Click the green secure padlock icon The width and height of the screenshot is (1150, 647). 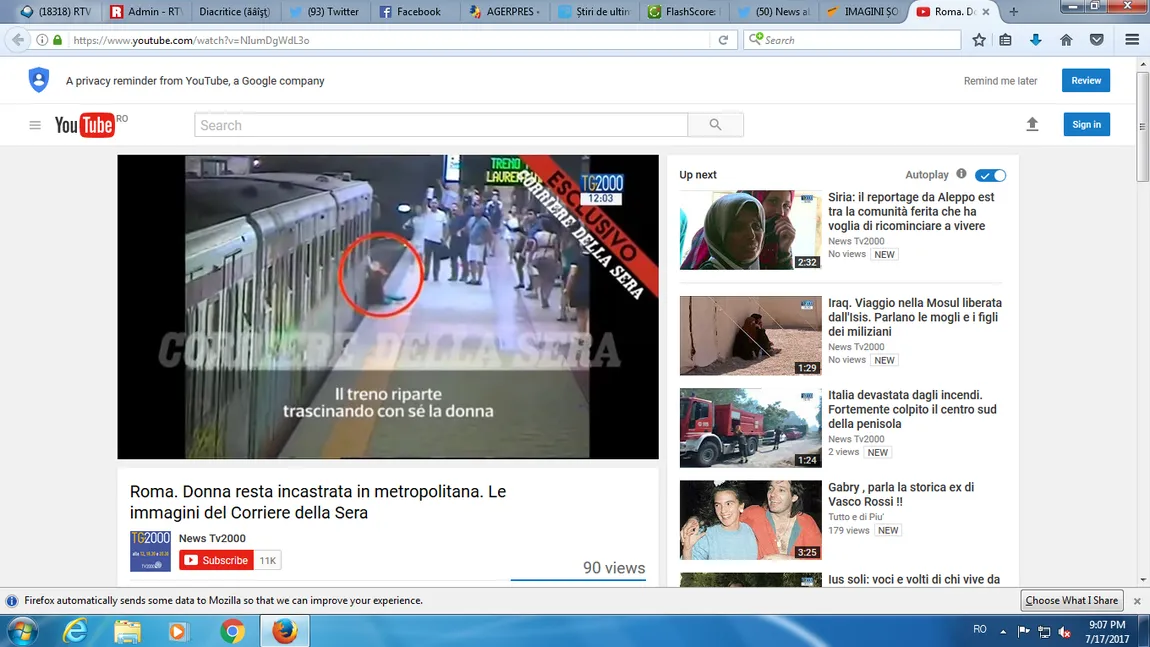click(57, 40)
